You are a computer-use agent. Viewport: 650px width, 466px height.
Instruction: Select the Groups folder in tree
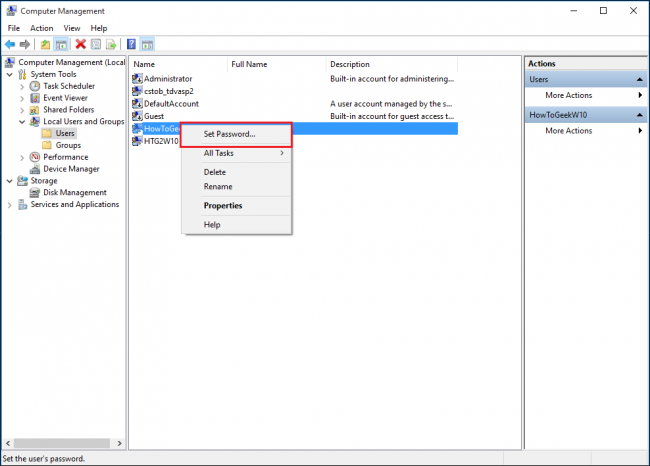point(68,145)
